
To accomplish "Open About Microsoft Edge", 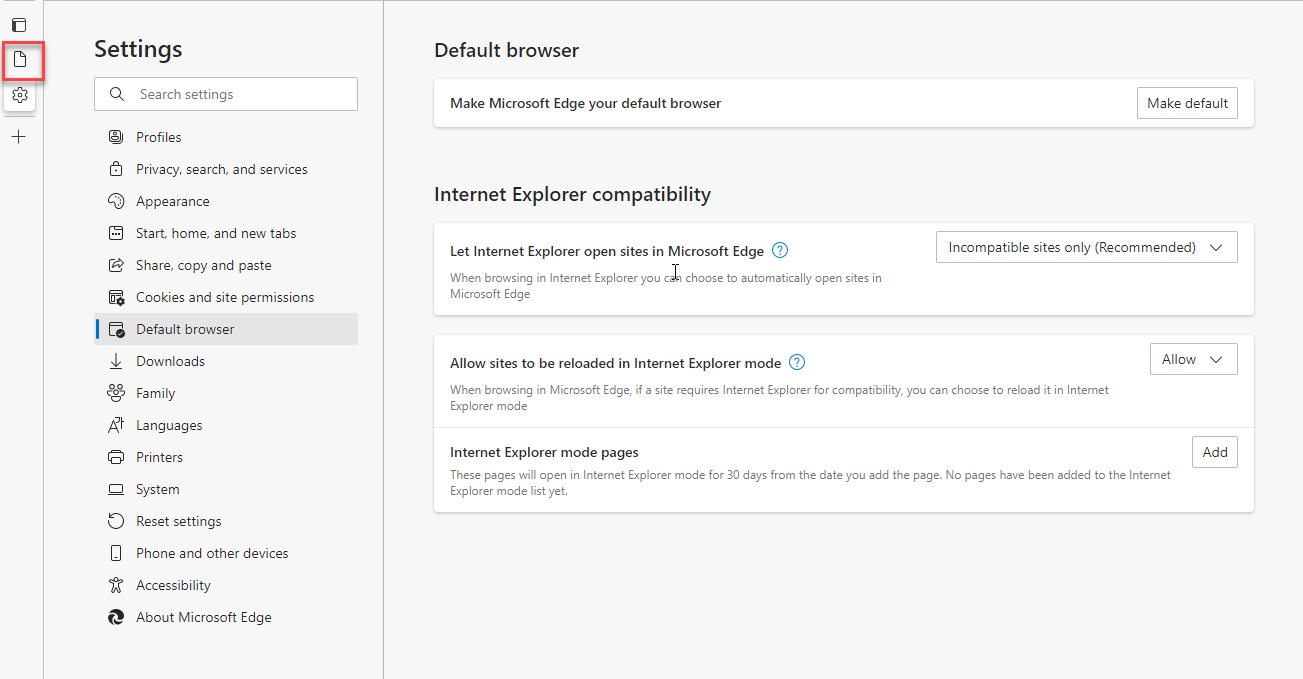I will tap(226, 617).
